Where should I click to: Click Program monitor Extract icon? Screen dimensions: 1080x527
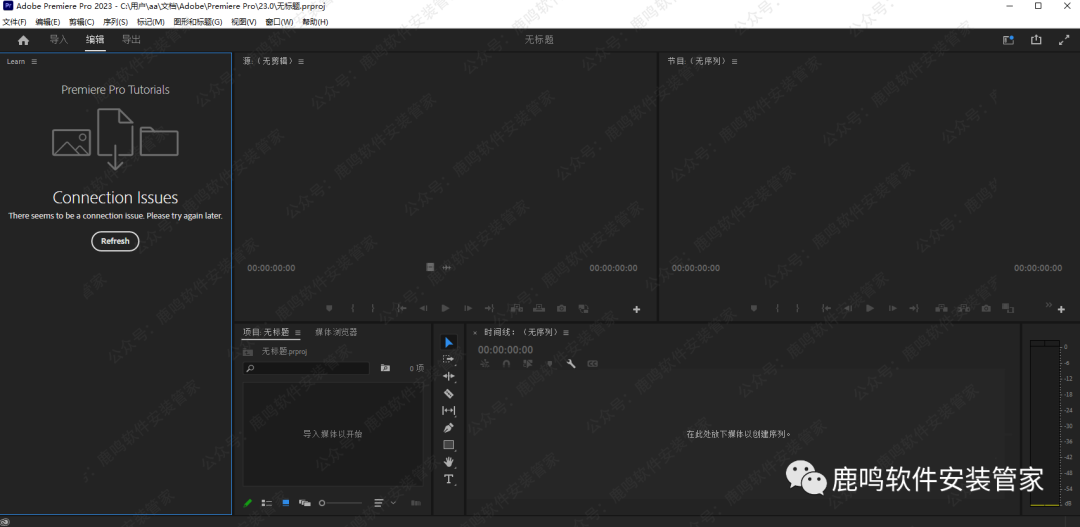point(964,309)
